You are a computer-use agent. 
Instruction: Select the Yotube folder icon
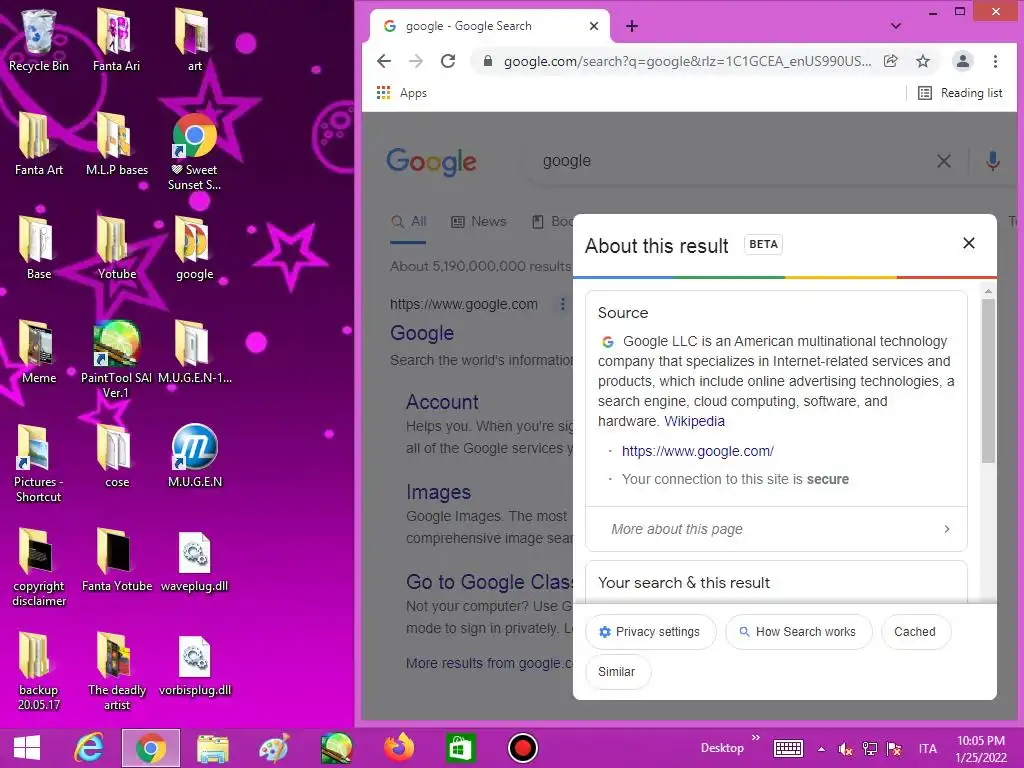[x=116, y=248]
